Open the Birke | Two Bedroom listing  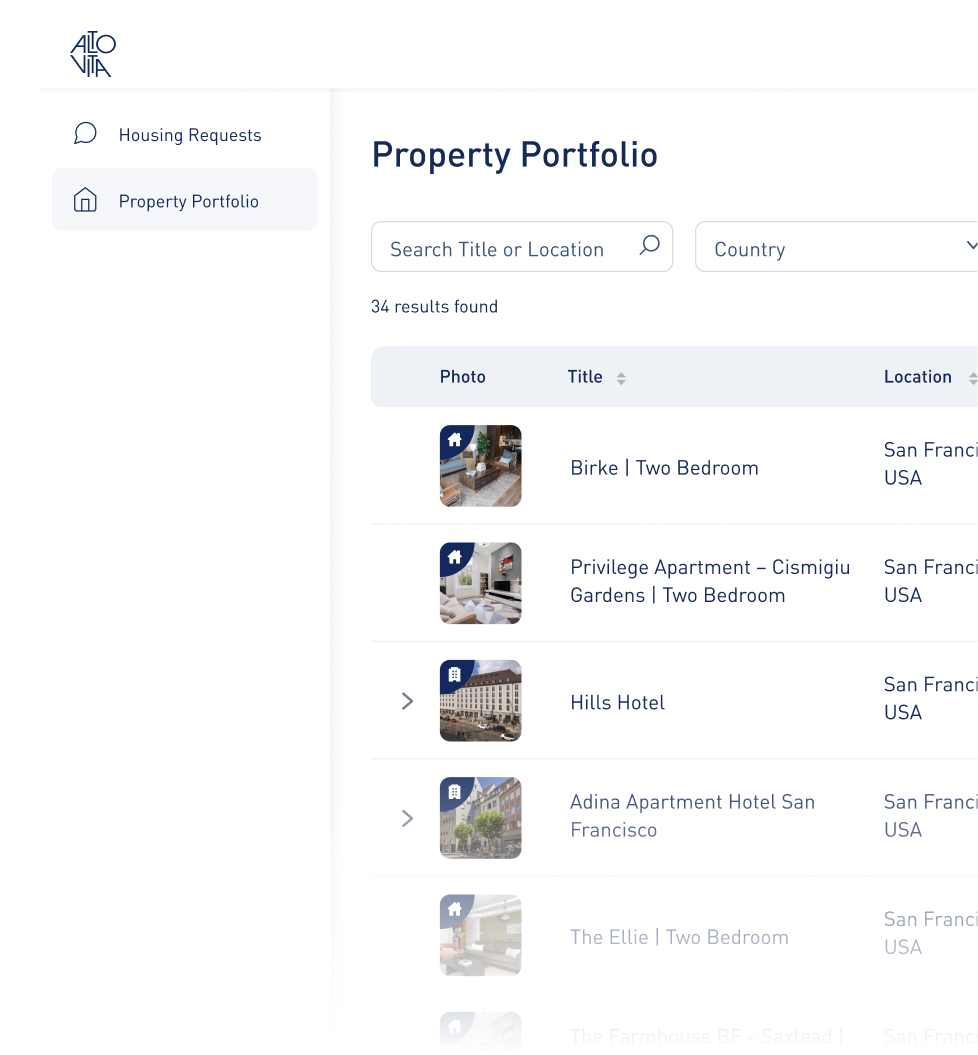click(665, 468)
